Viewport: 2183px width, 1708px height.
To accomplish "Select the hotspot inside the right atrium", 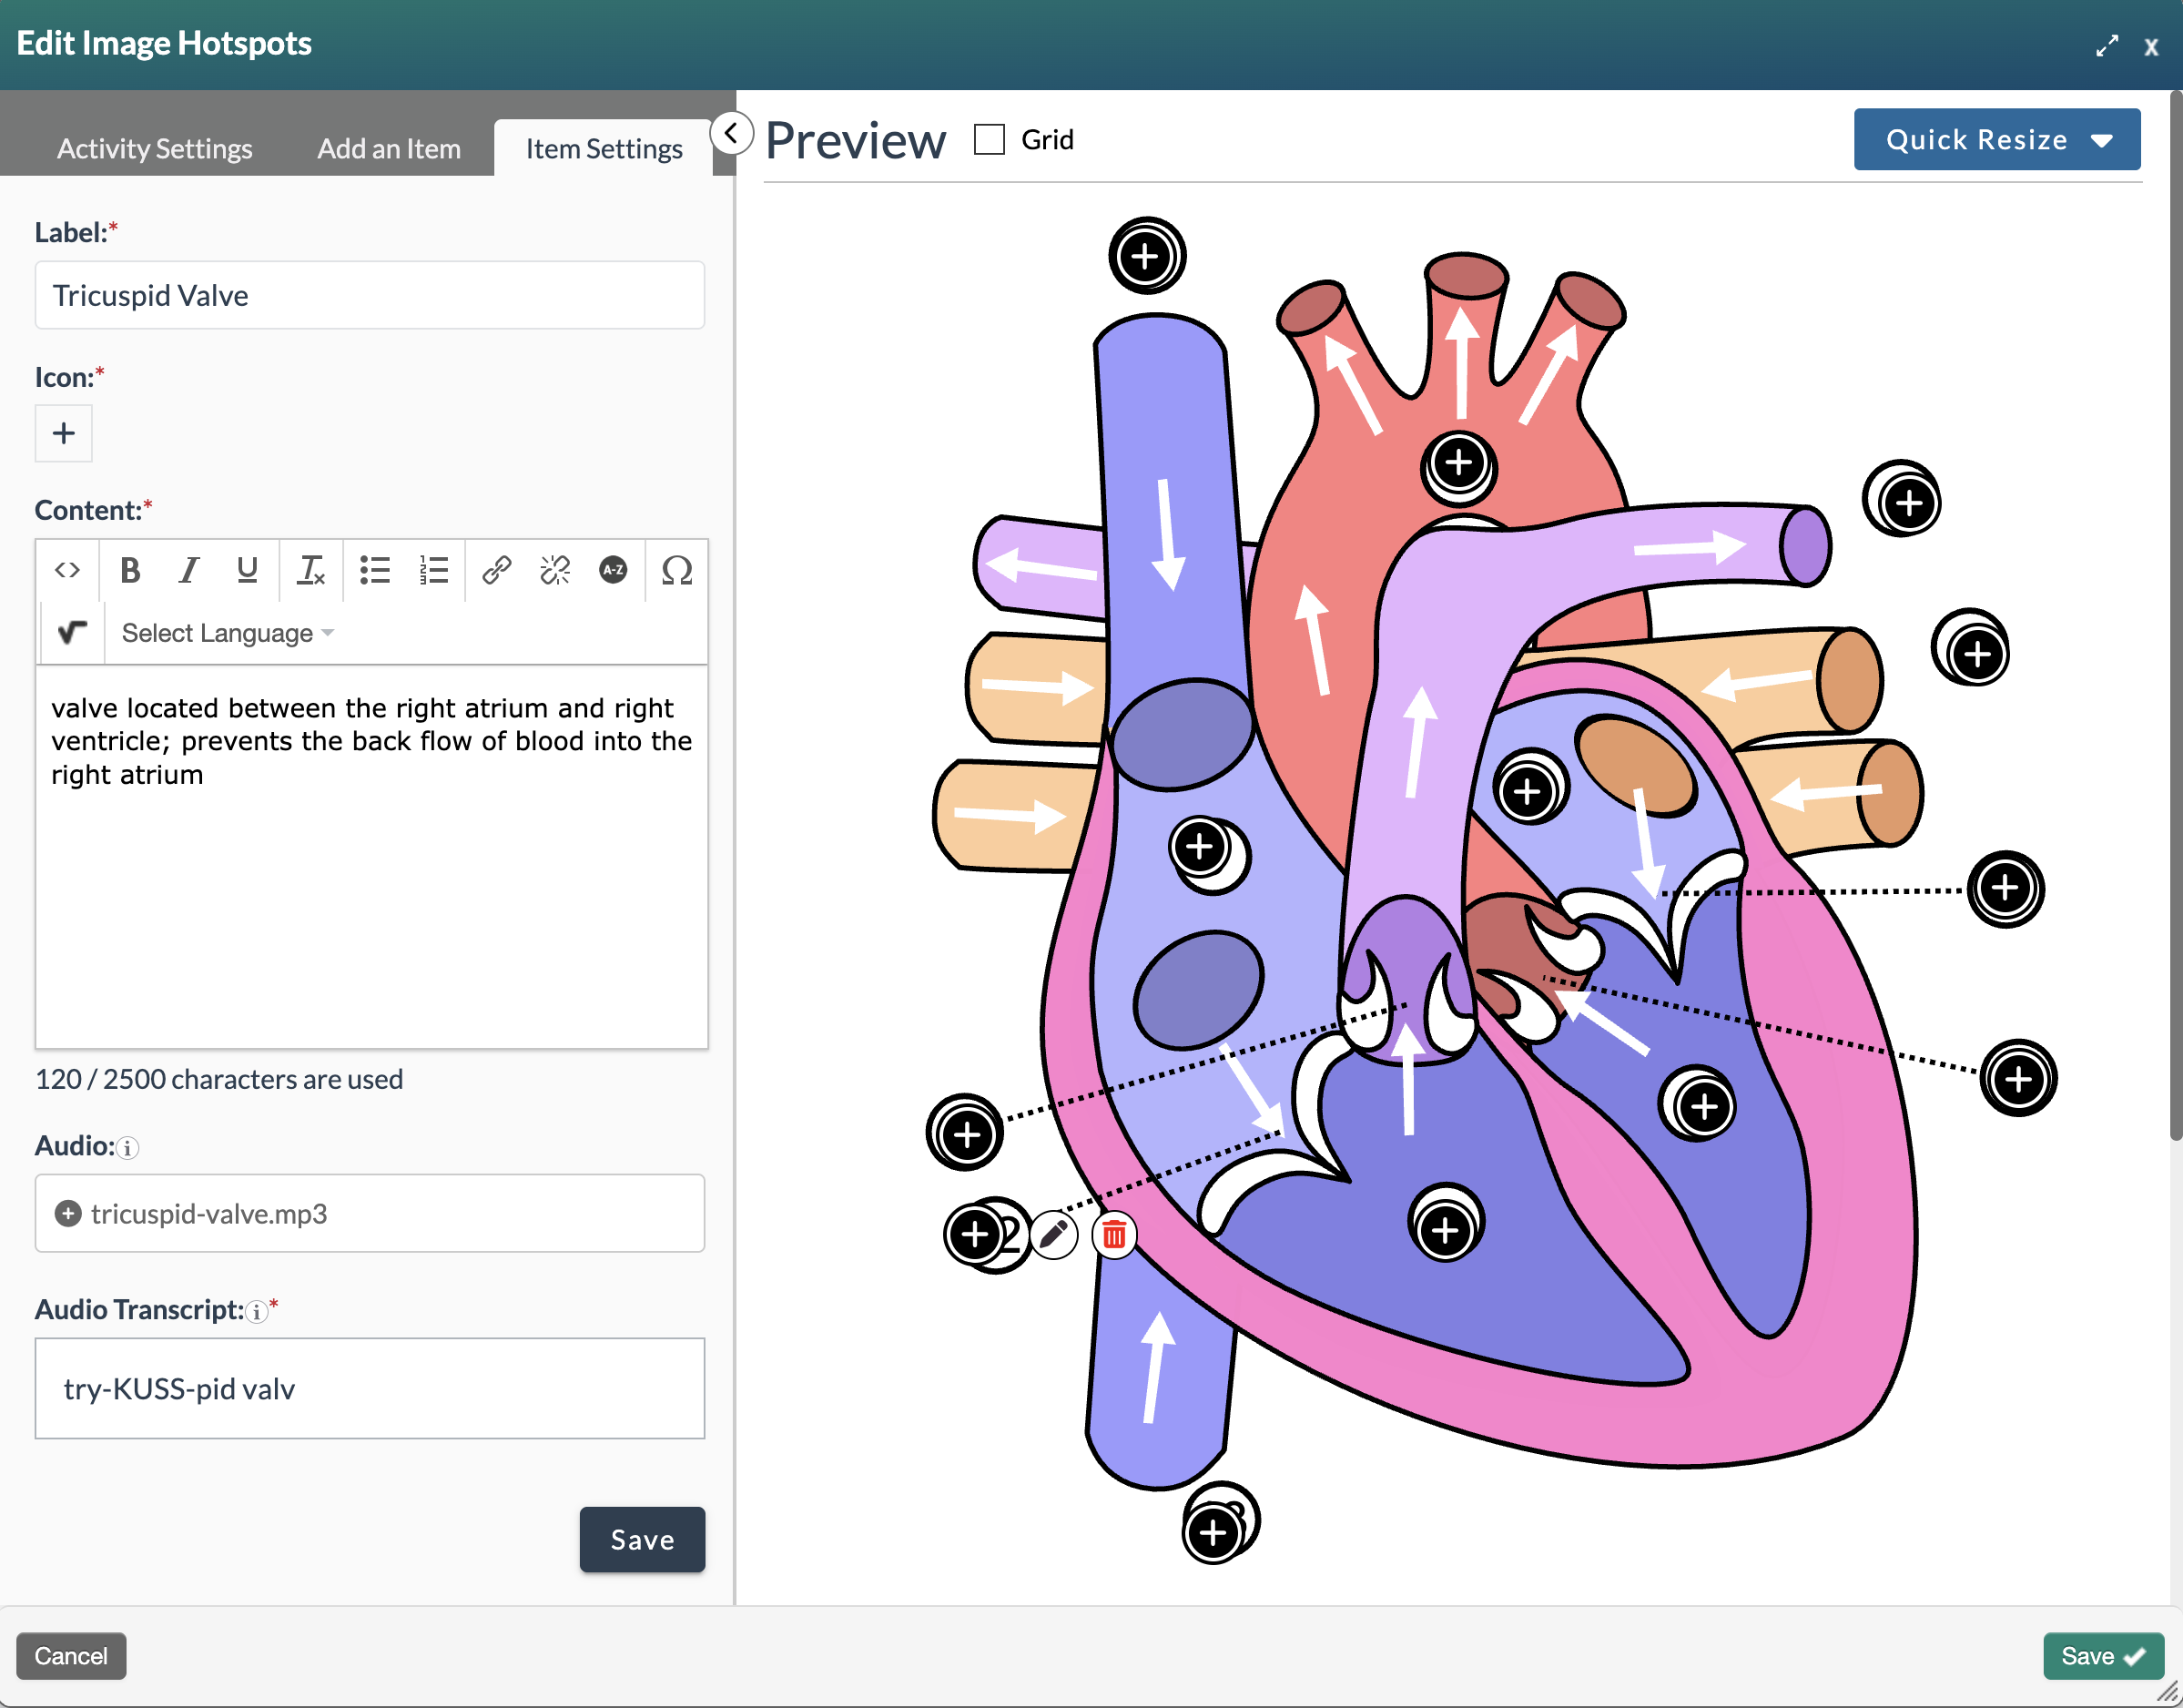I will (x=1200, y=847).
